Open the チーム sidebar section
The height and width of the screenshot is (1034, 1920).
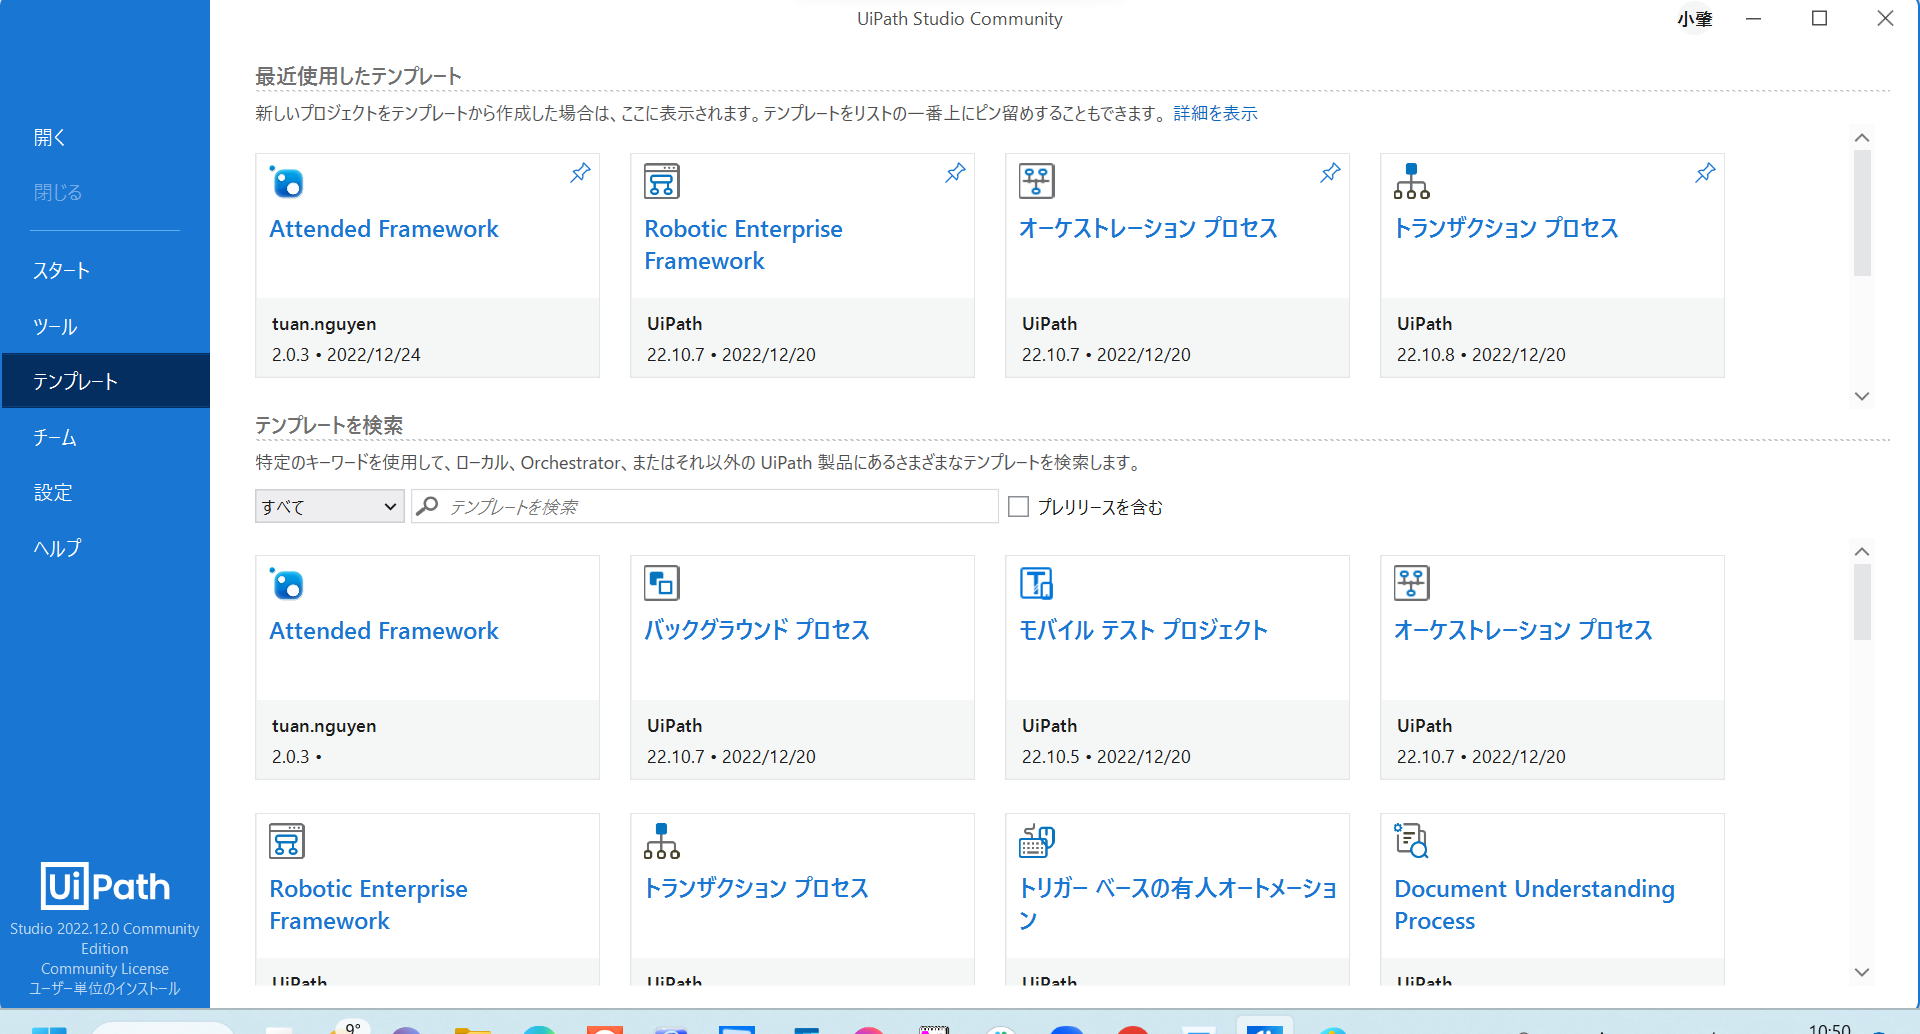(57, 436)
